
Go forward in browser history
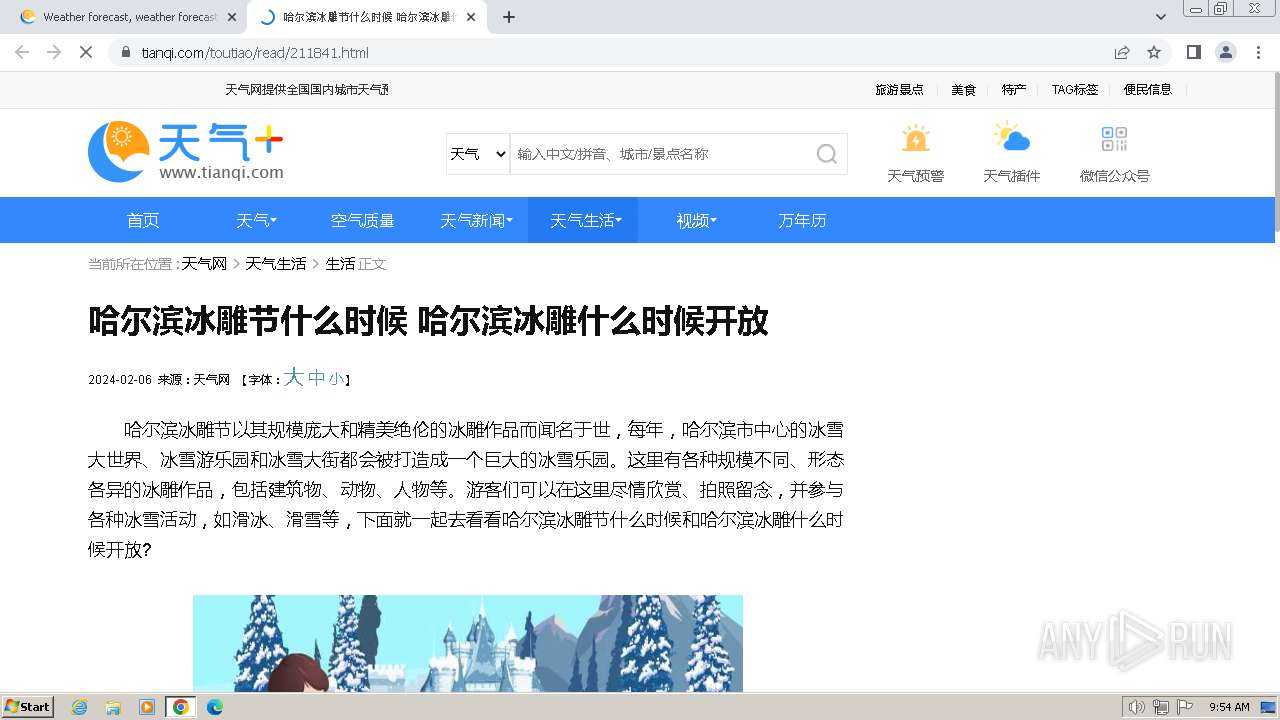[54, 52]
